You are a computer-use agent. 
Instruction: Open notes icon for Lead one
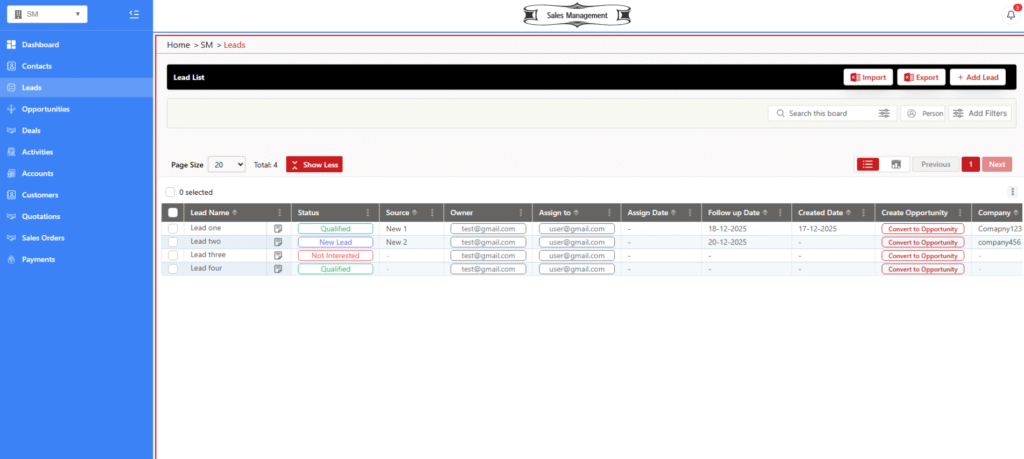278,229
